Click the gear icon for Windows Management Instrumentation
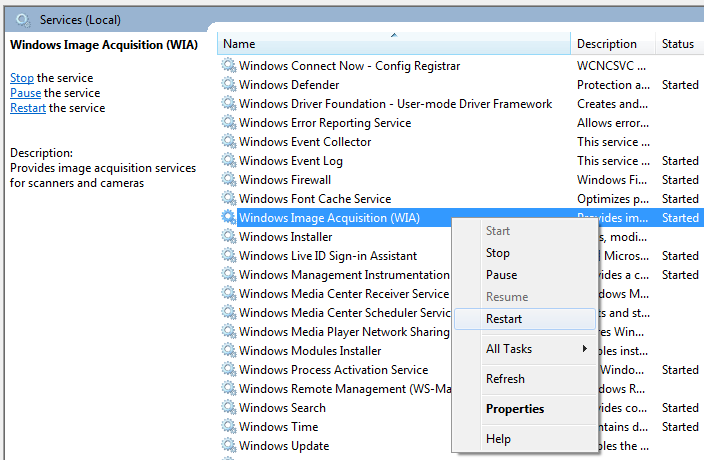Screen dimensions: 704x460 (x=229, y=275)
